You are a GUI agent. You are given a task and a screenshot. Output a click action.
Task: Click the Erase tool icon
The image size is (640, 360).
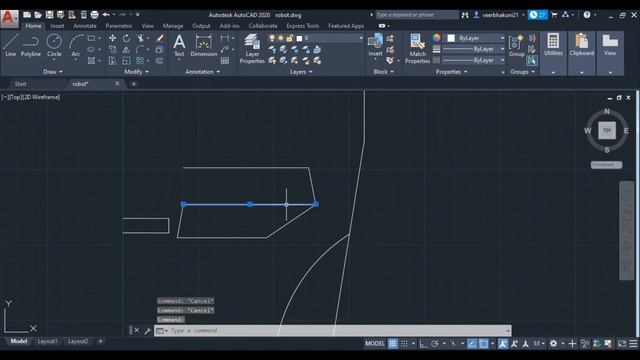(x=160, y=38)
